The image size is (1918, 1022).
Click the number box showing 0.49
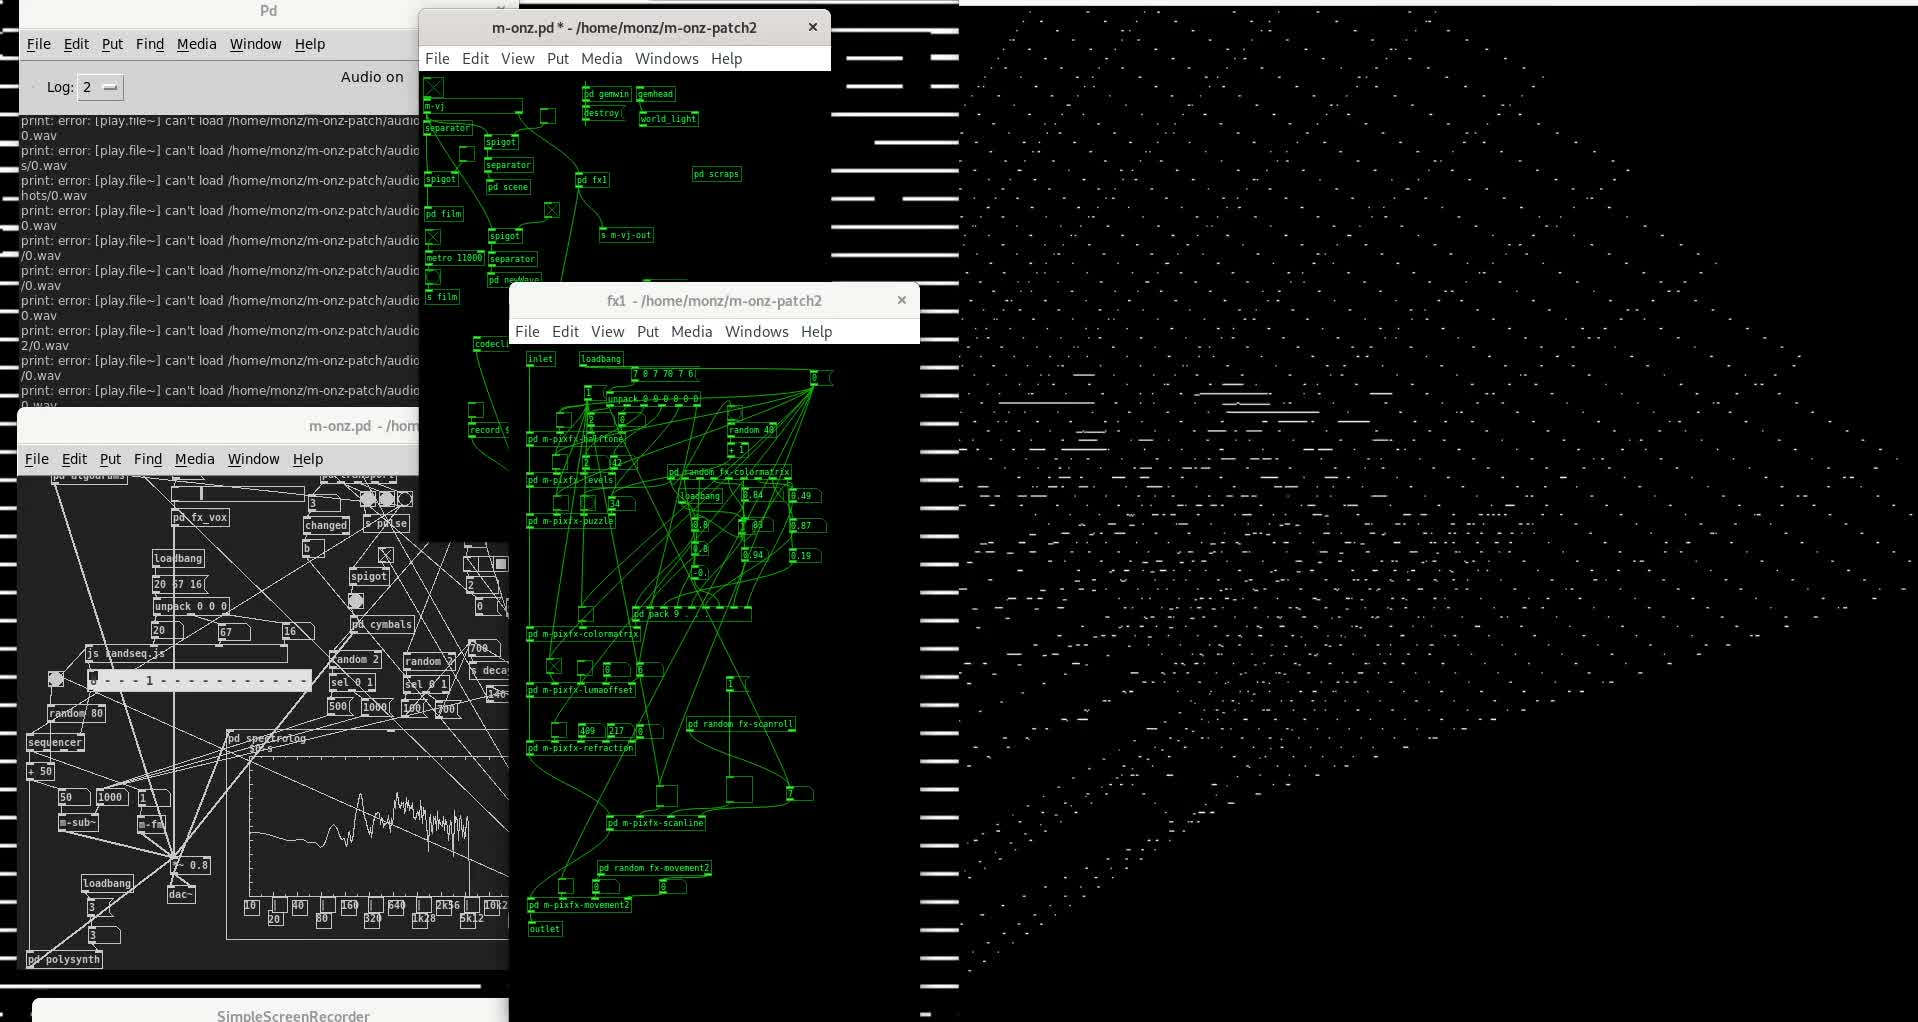804,496
